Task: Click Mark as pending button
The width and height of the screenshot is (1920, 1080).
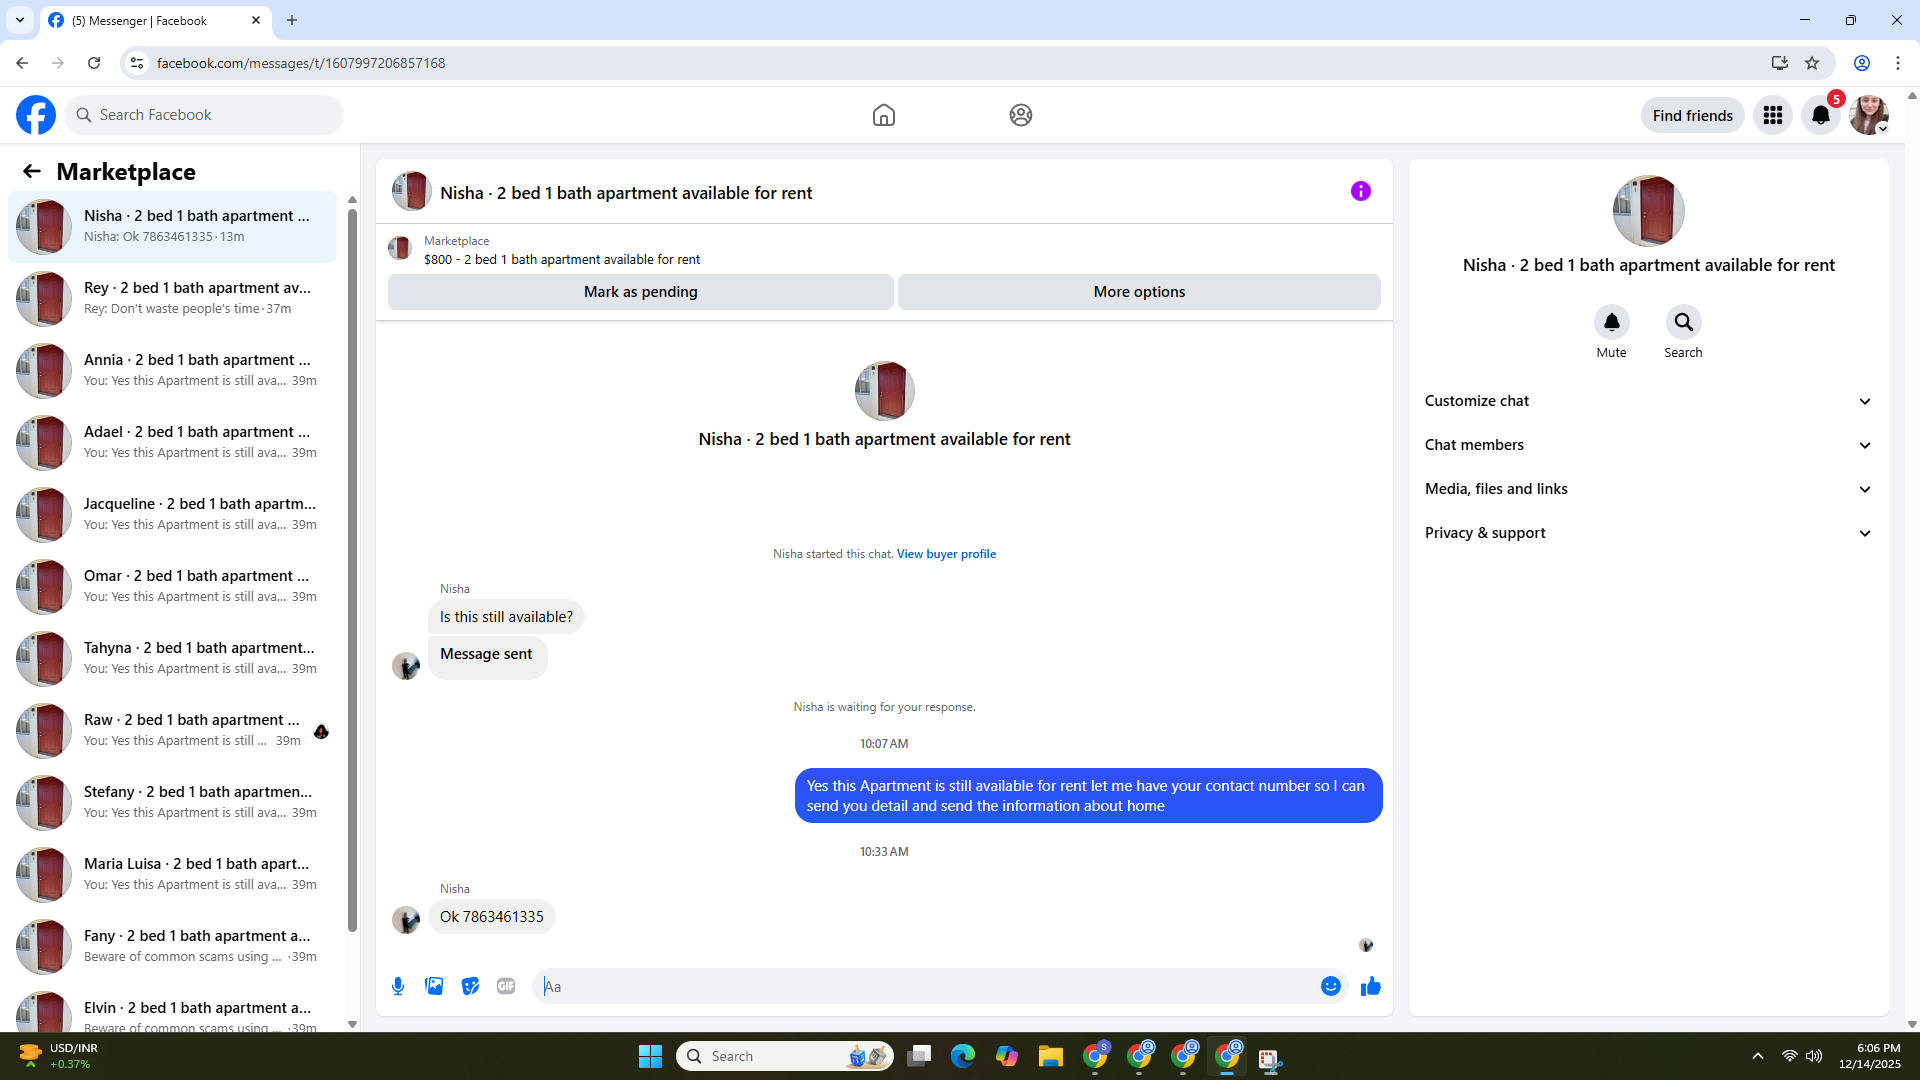Action: 640,292
